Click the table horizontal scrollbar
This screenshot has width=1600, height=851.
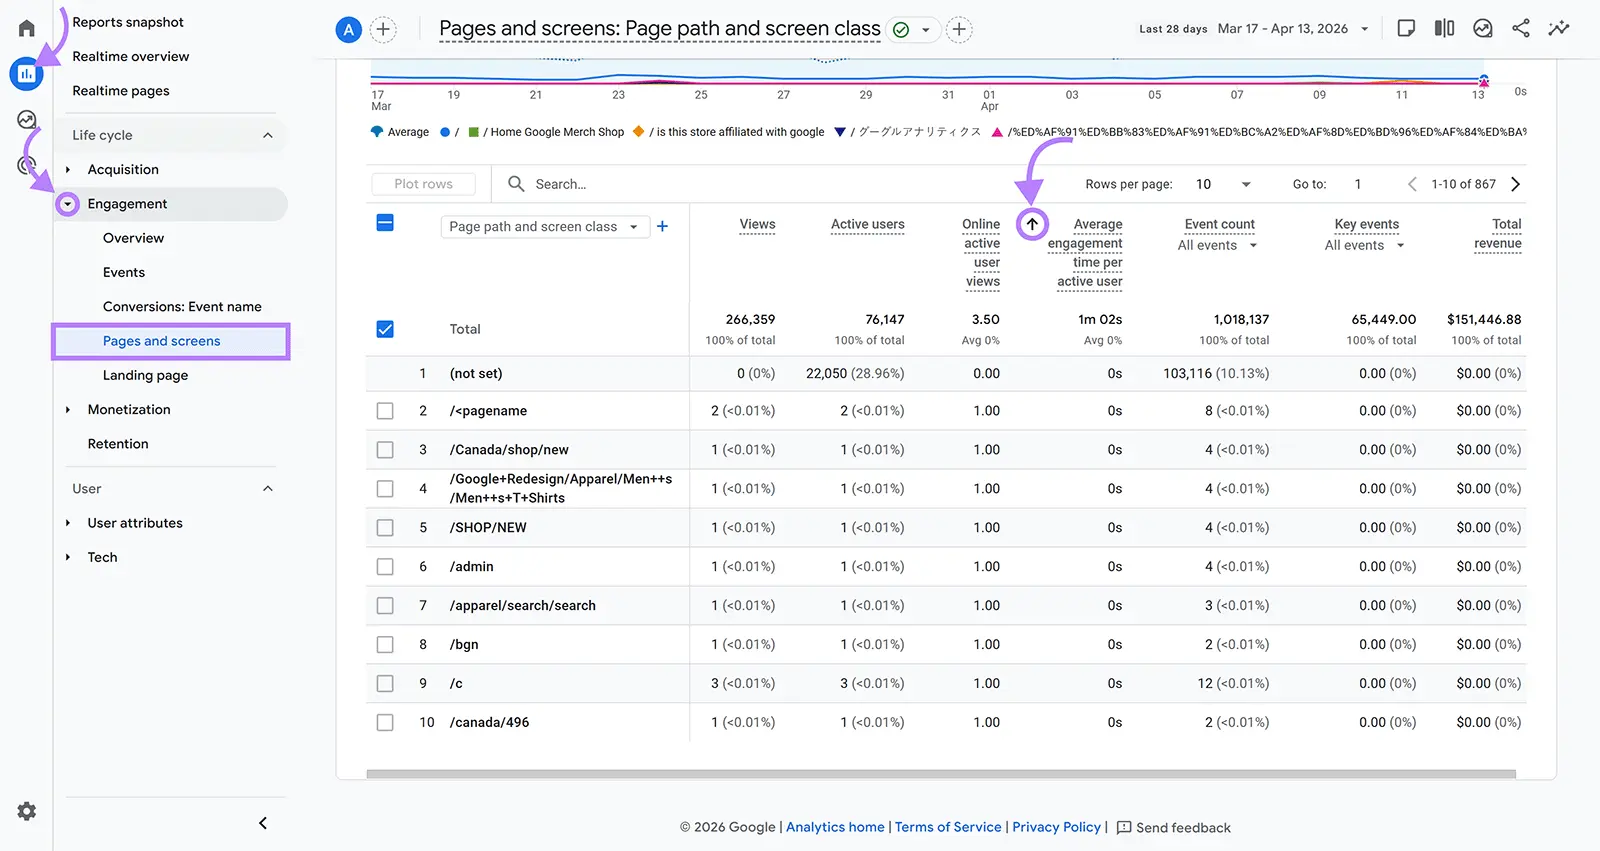pos(941,774)
